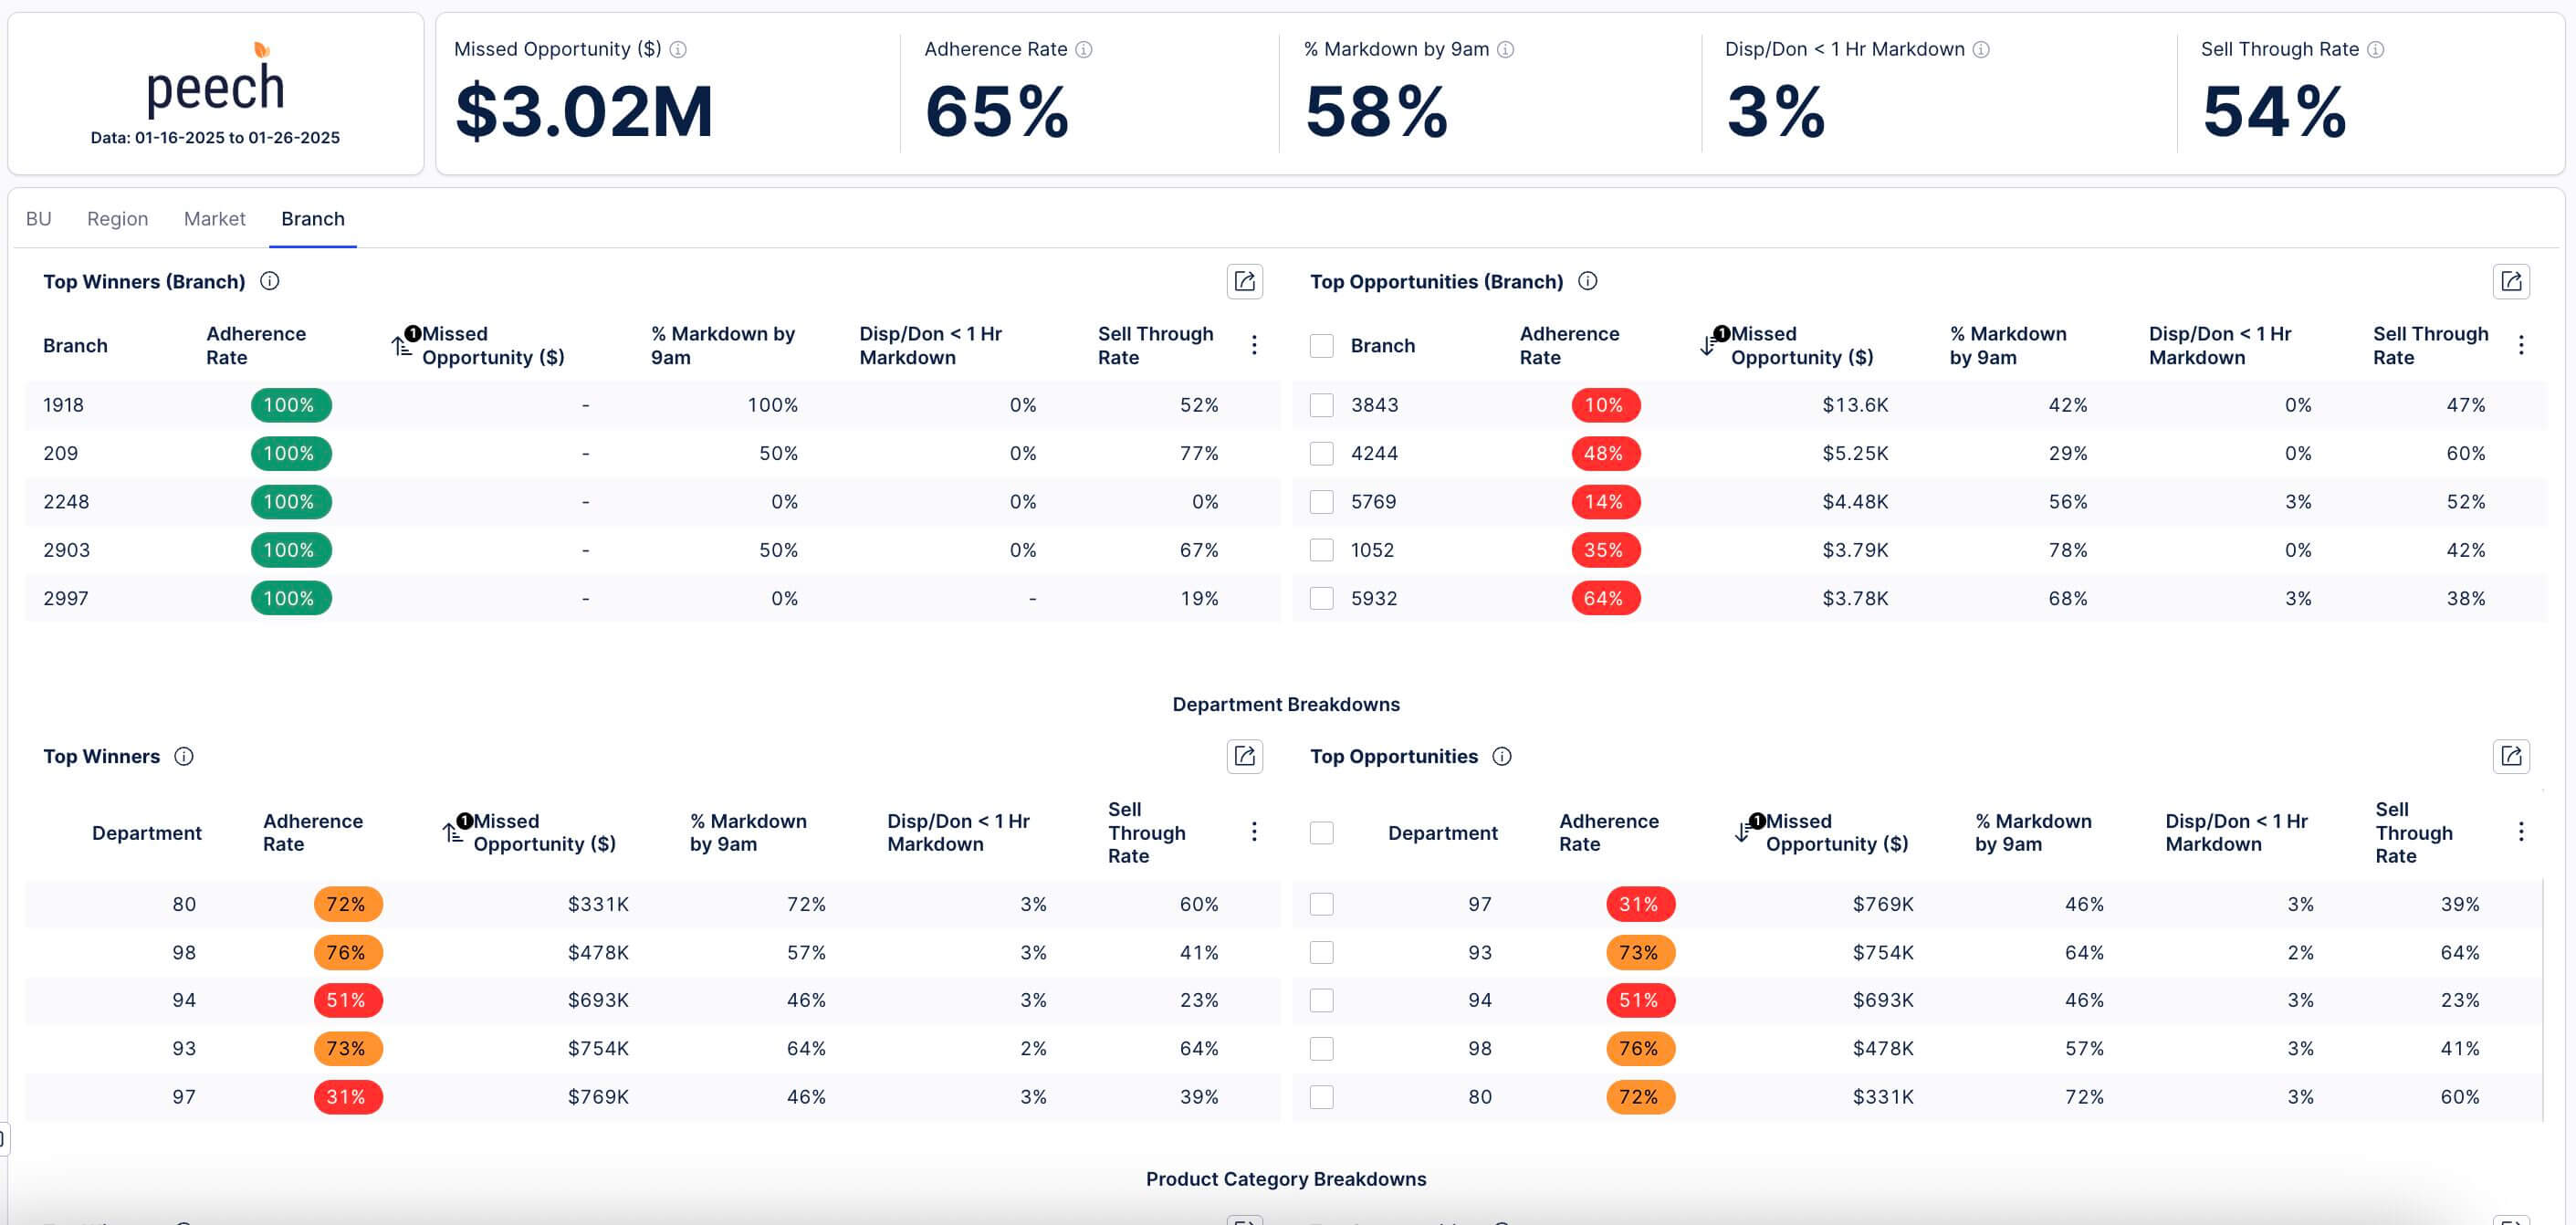Open column options menu for Top Winners (Branch)
This screenshot has height=1225, width=2576.
click(x=1254, y=345)
